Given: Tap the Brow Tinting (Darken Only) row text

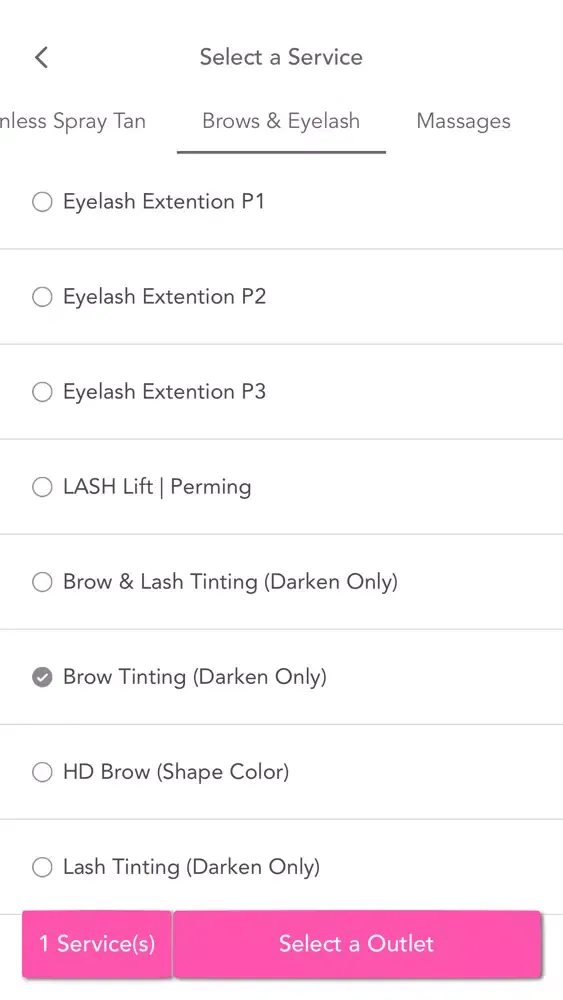Looking at the screenshot, I should point(195,677).
